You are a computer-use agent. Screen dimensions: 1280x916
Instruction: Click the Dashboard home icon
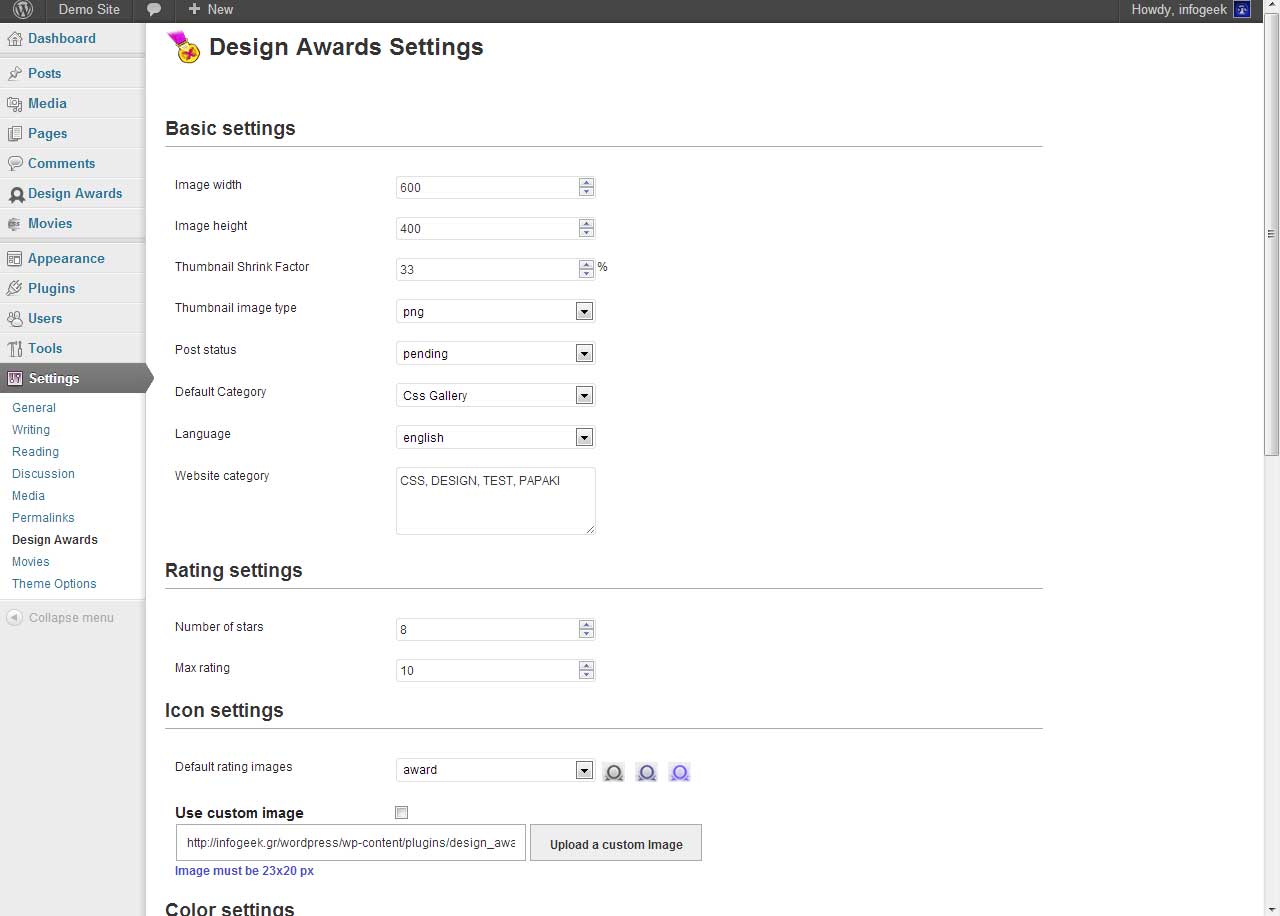pos(15,39)
